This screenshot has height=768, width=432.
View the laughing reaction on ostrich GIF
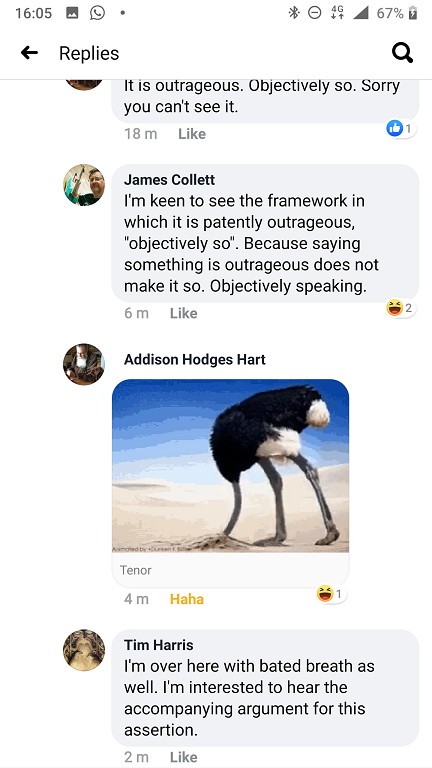[x=331, y=594]
